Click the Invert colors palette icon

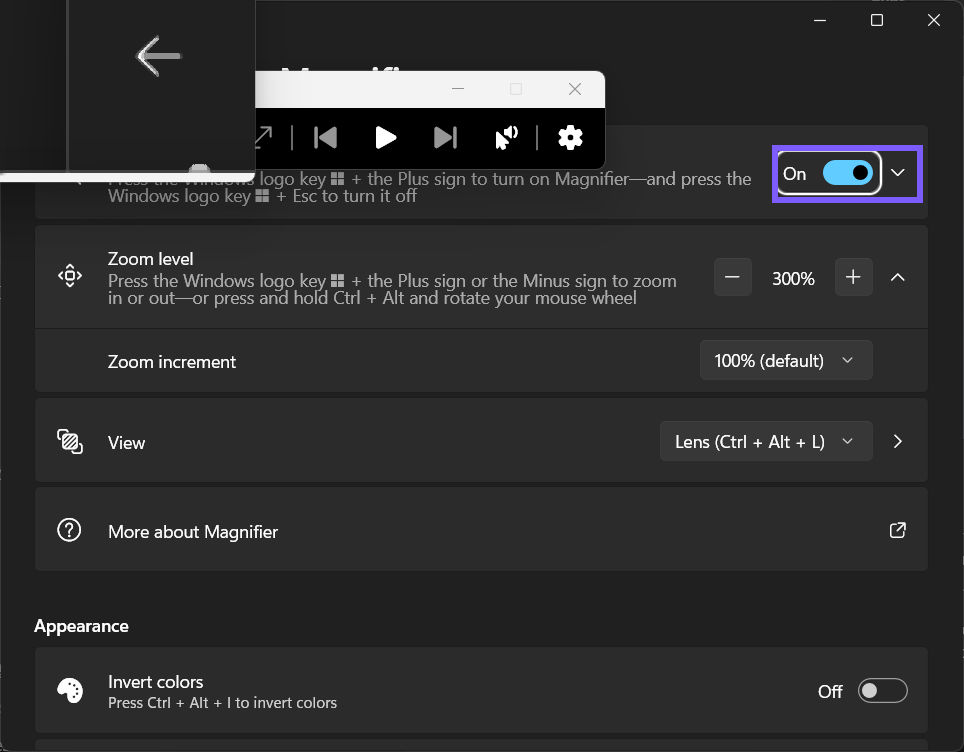point(70,690)
